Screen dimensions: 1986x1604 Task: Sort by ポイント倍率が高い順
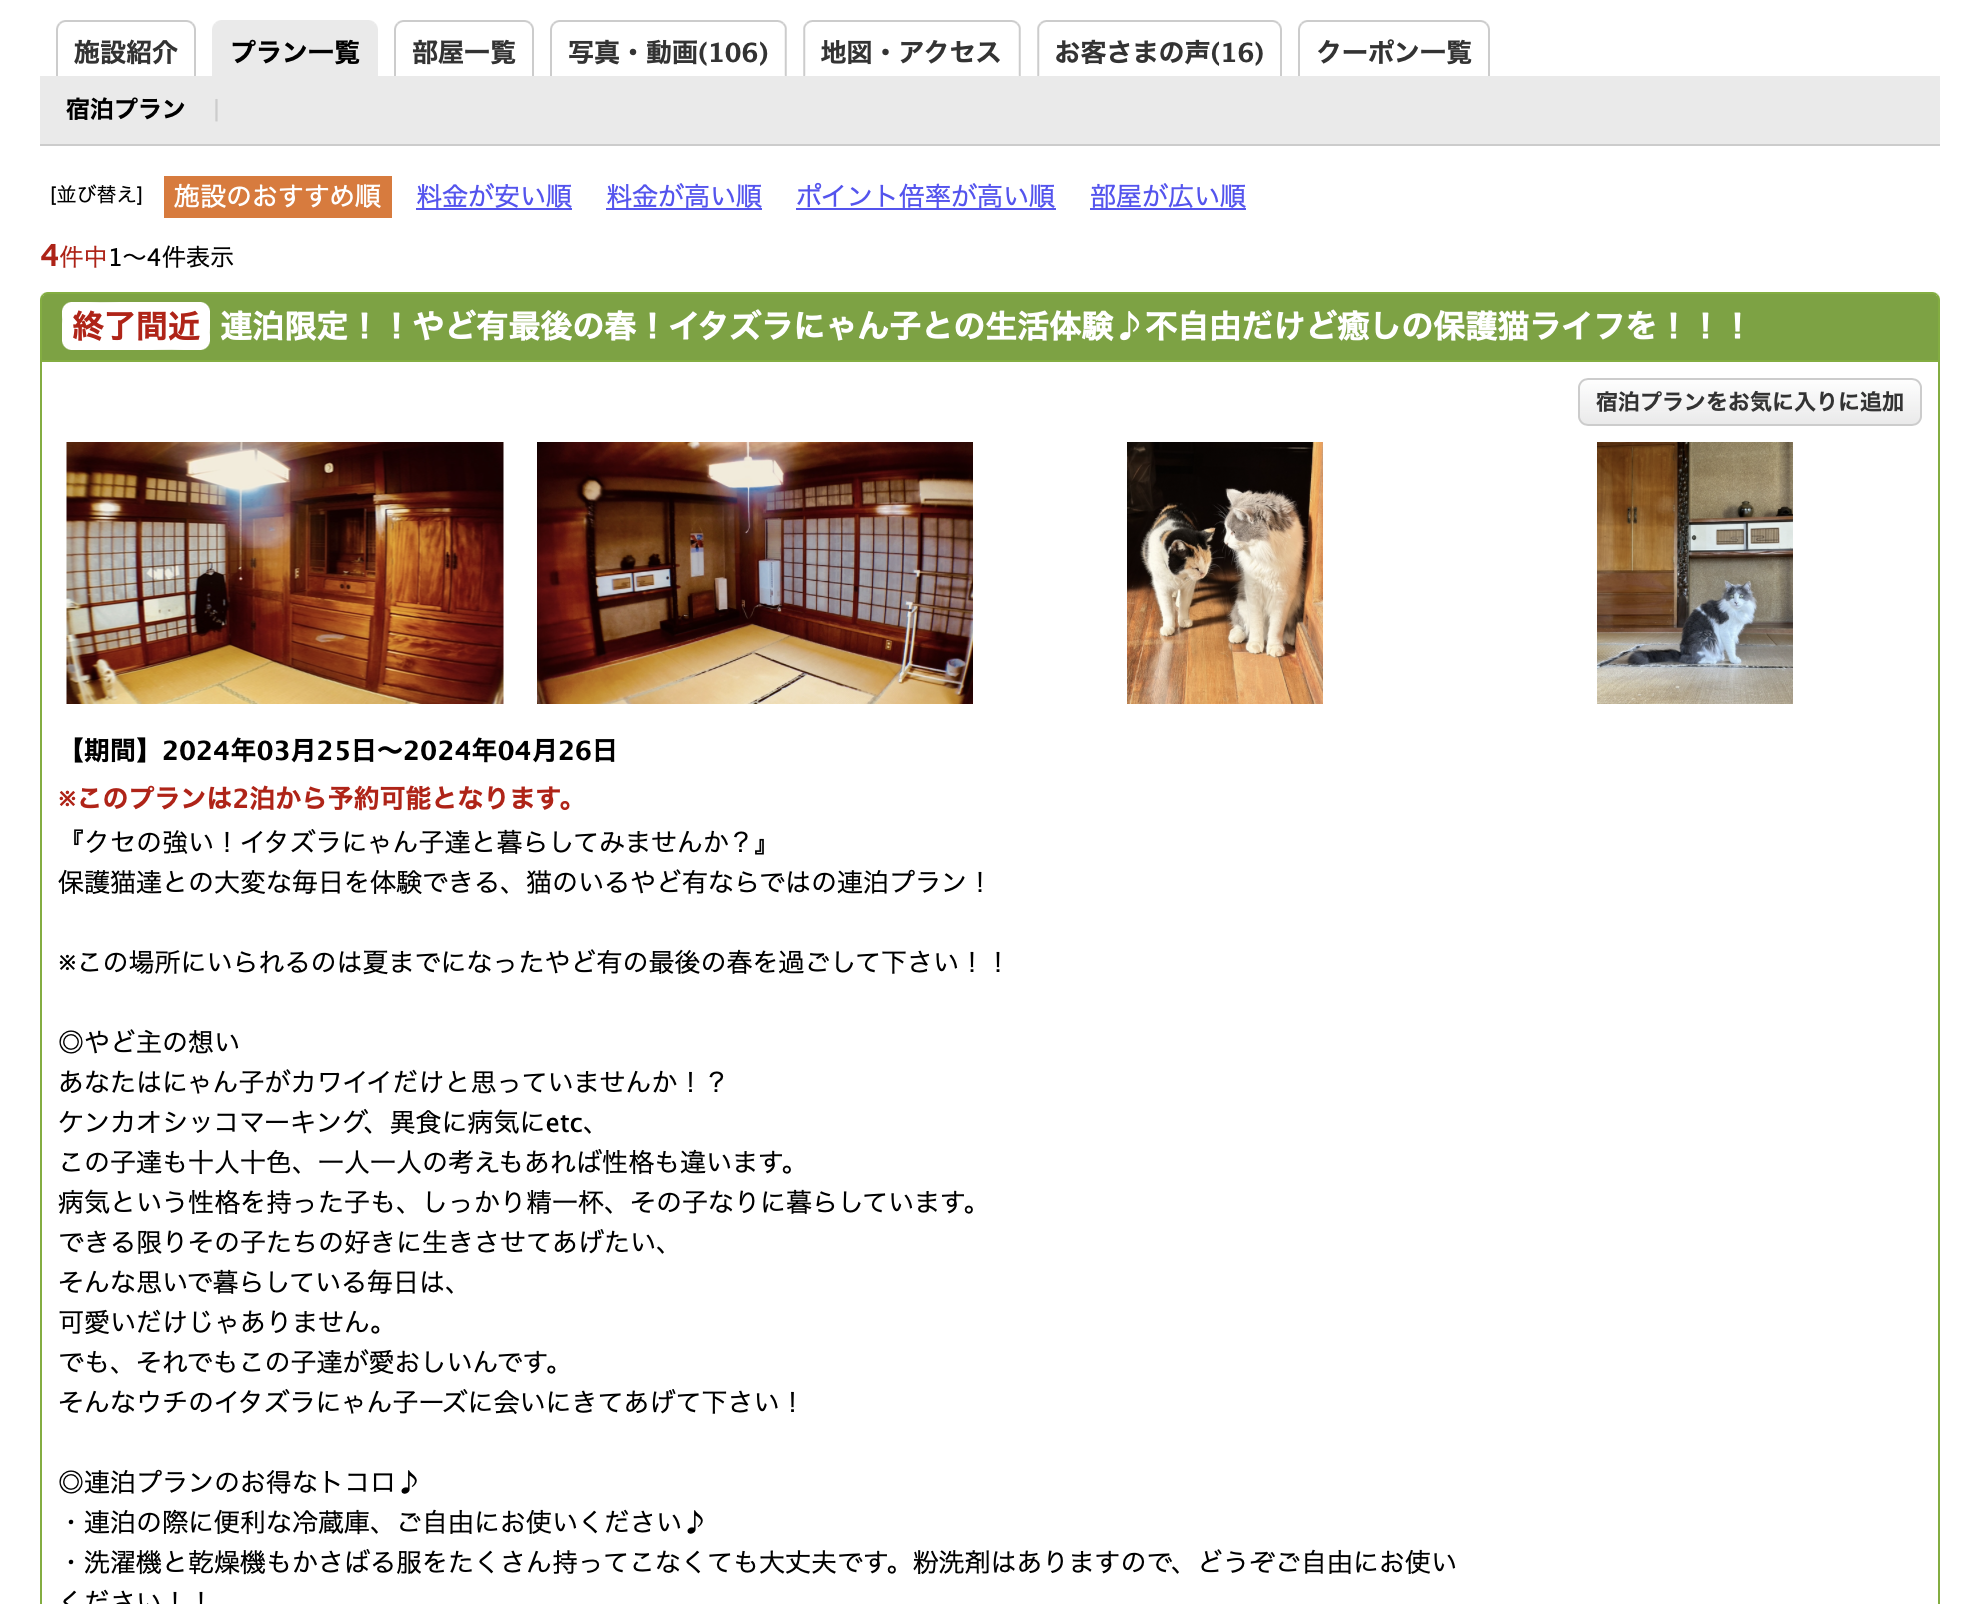[925, 196]
